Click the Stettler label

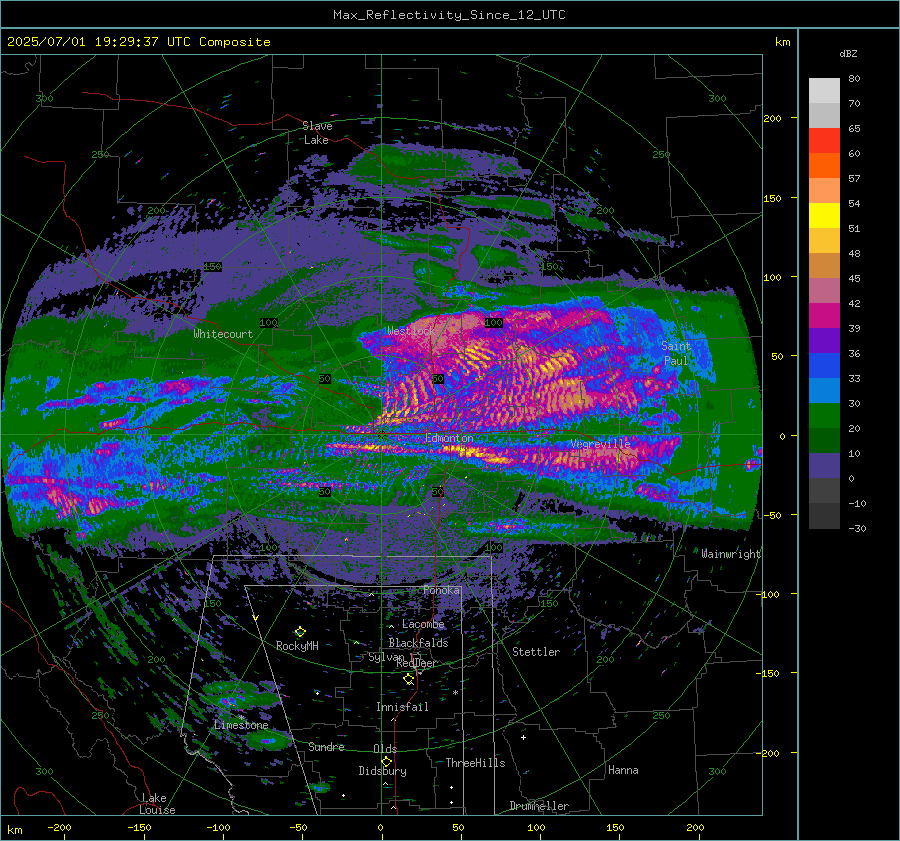click(x=536, y=652)
